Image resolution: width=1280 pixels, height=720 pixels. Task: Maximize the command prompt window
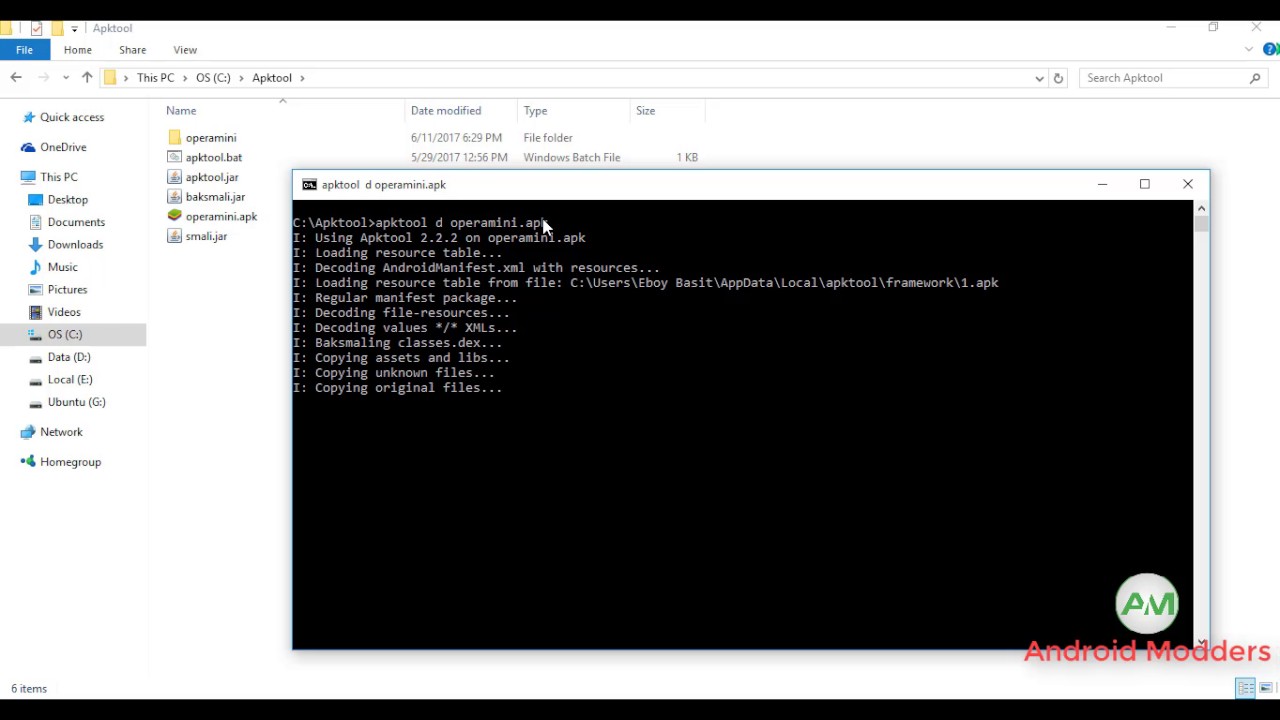click(x=1145, y=184)
